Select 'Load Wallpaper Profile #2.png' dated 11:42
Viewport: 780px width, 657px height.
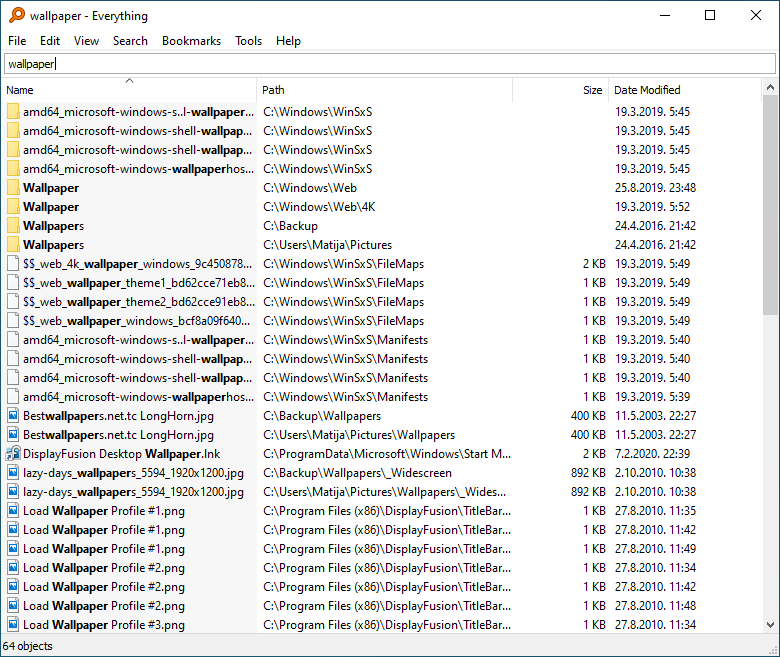pos(103,587)
